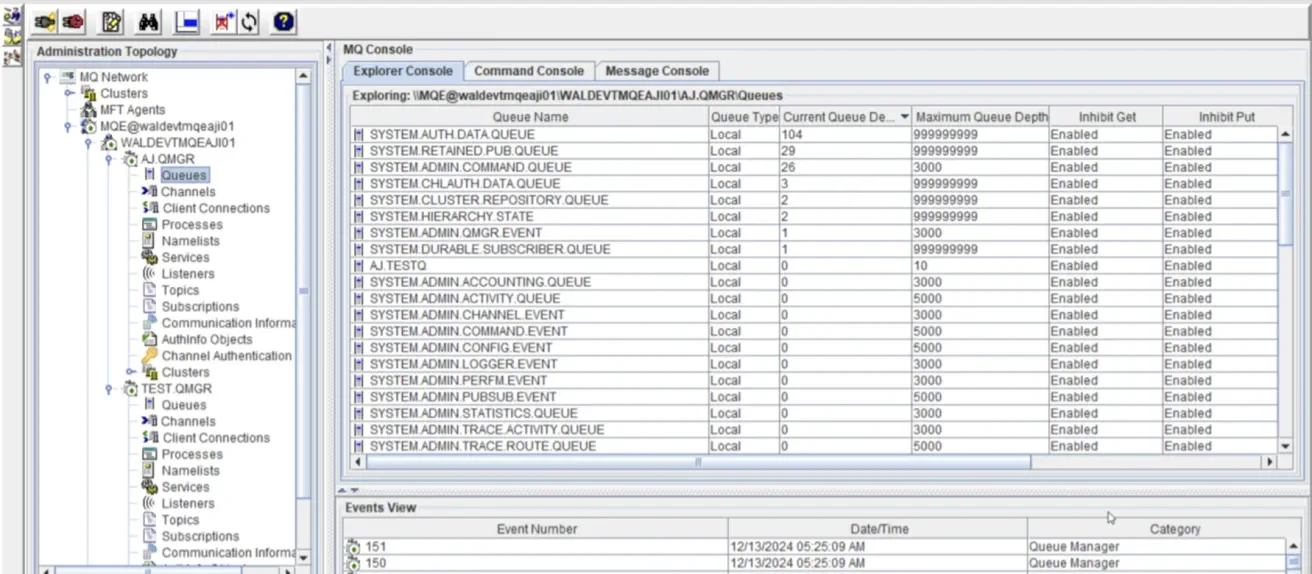Image resolution: width=1312 pixels, height=574 pixels.
Task: Click the top icon in the left sidebar
Action: [12, 15]
